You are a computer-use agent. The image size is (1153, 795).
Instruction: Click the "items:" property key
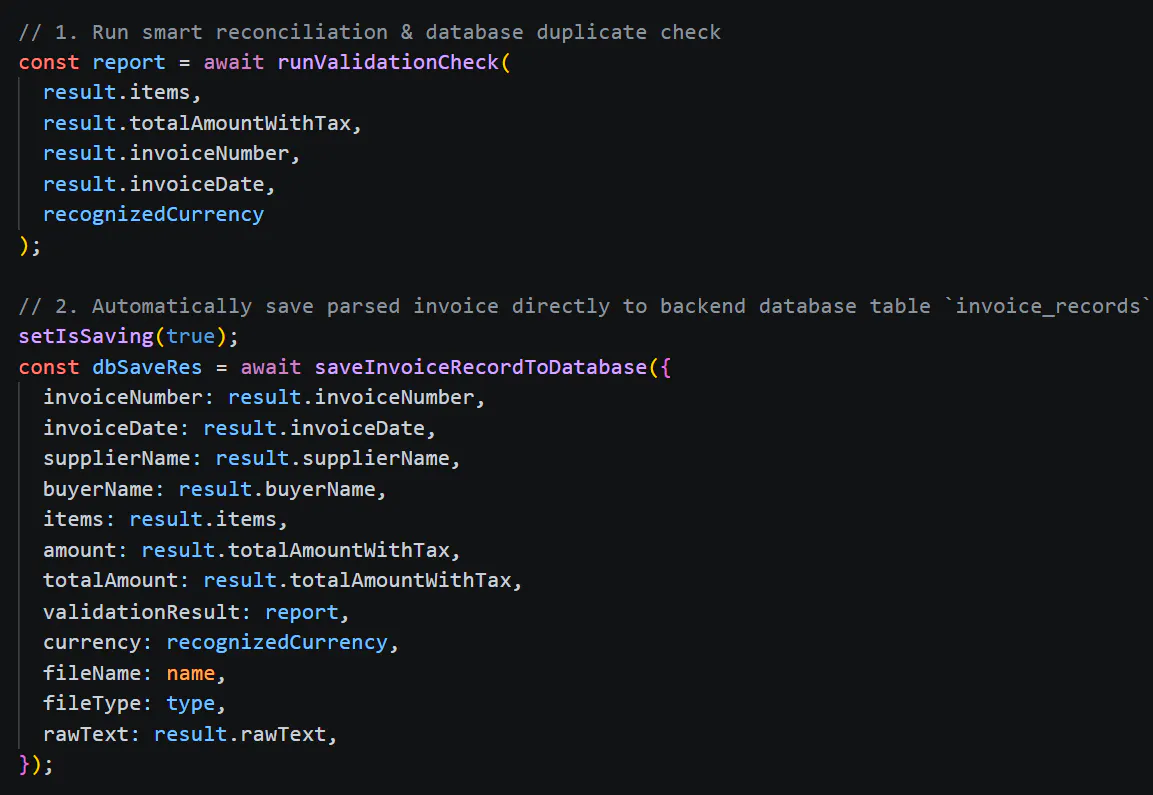pyautogui.click(x=79, y=520)
